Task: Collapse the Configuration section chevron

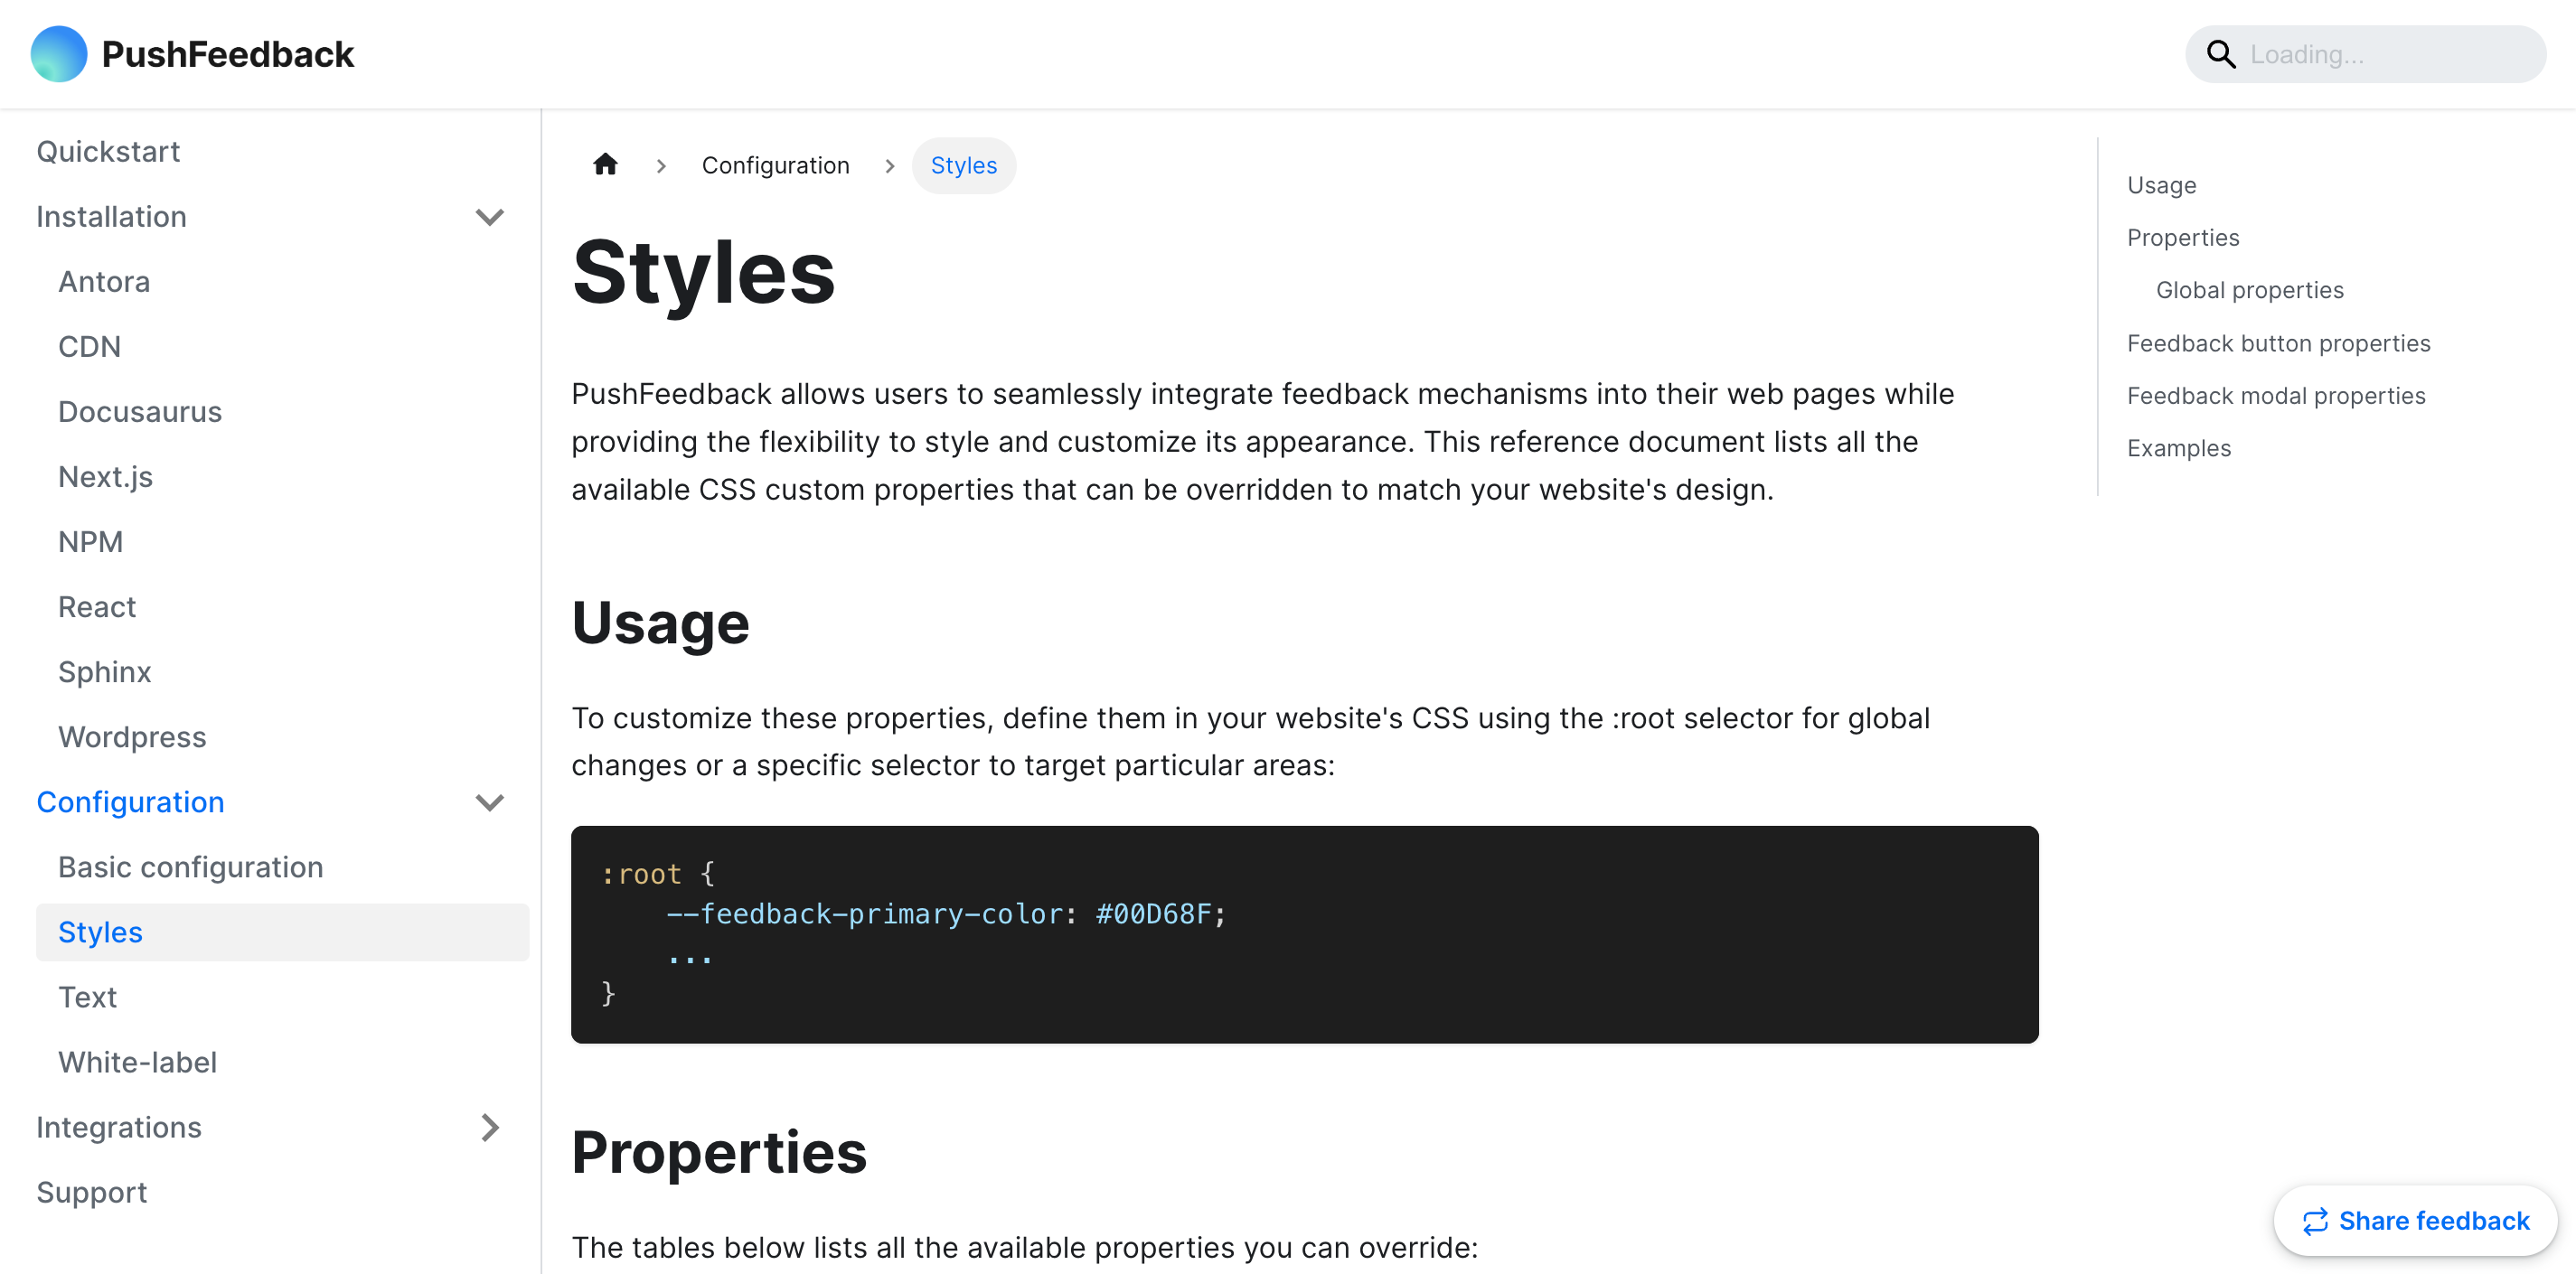Action: 489,802
